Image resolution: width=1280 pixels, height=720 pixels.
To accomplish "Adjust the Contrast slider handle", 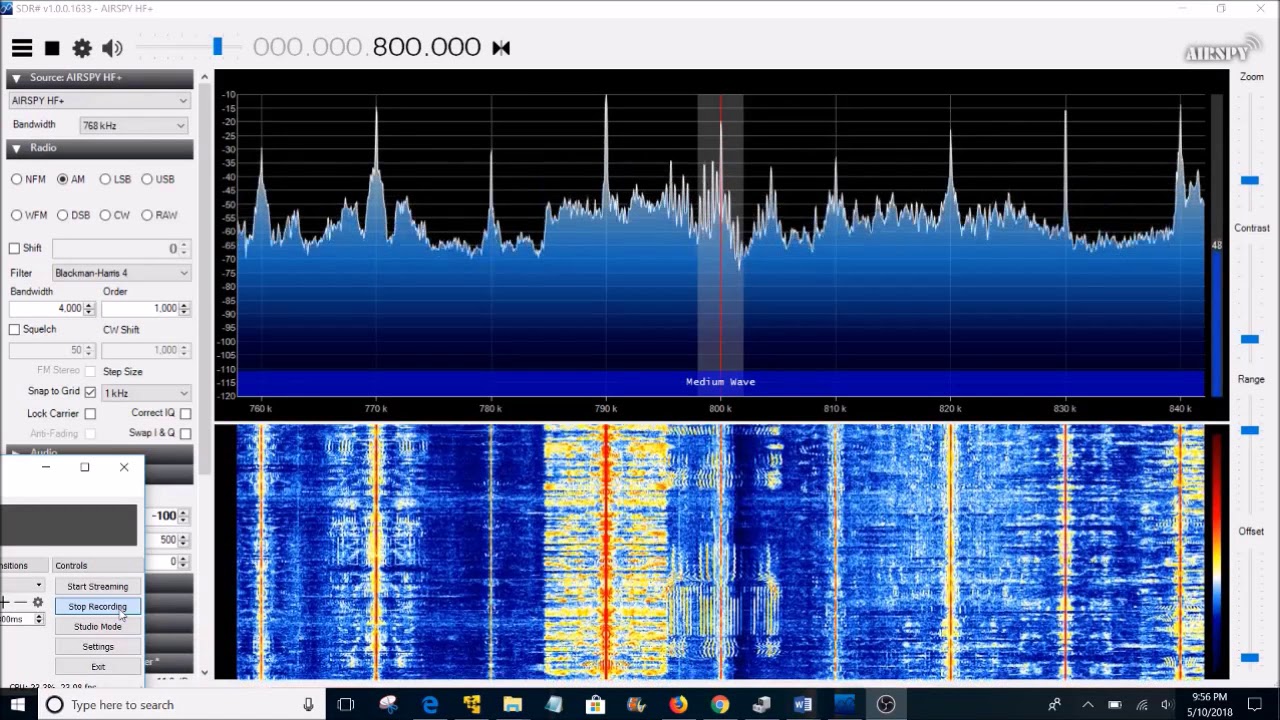I will coord(1249,339).
